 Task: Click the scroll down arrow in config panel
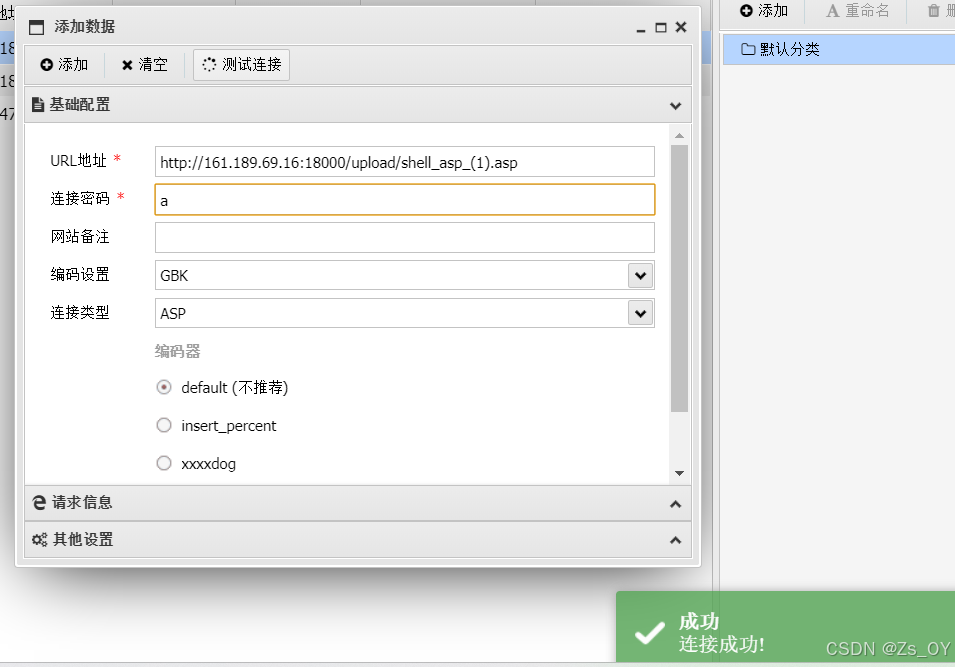[x=679, y=473]
